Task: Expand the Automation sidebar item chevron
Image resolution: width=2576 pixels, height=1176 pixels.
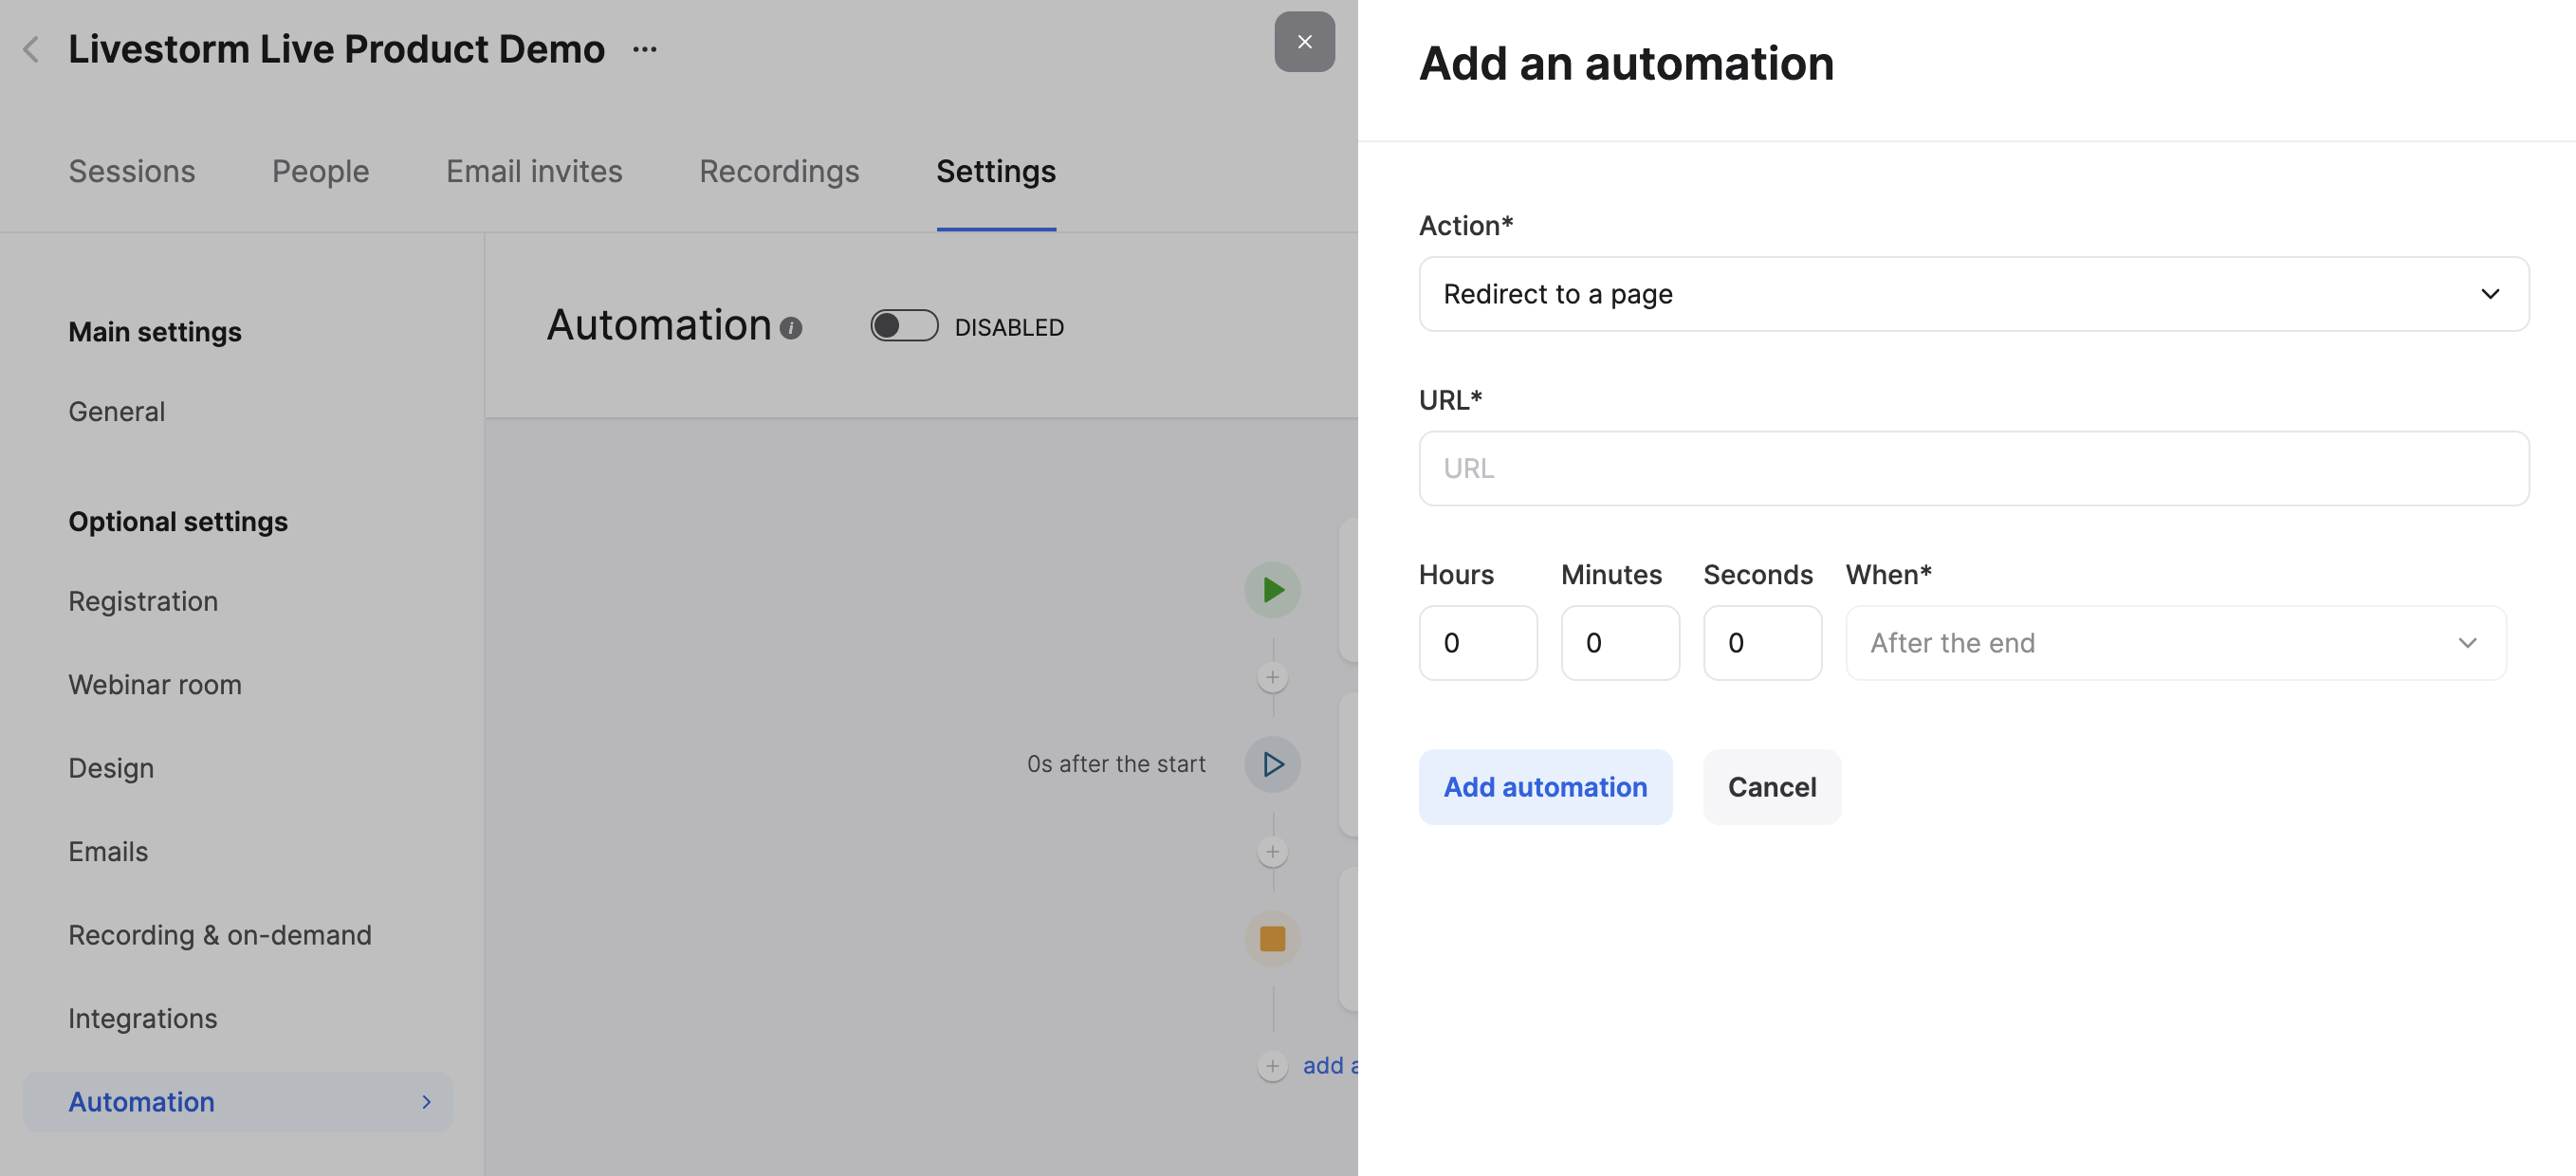Action: pyautogui.click(x=427, y=1101)
